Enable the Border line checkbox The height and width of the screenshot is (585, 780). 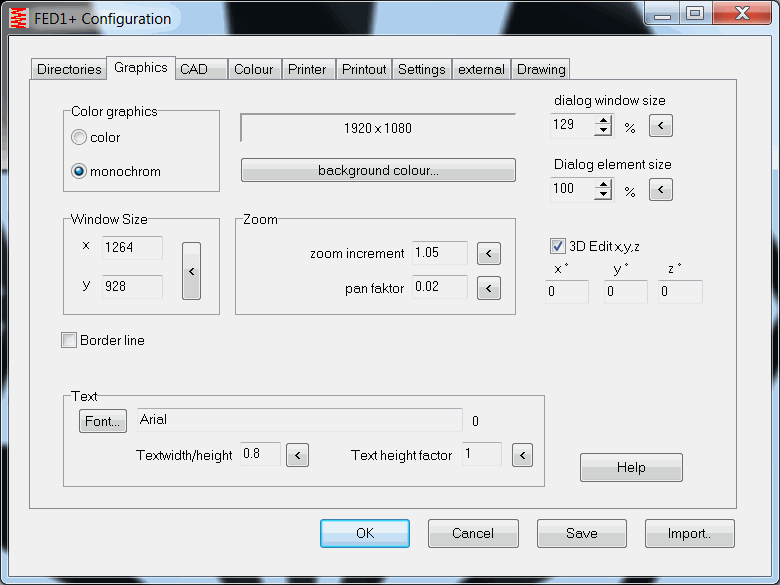pyautogui.click(x=69, y=341)
